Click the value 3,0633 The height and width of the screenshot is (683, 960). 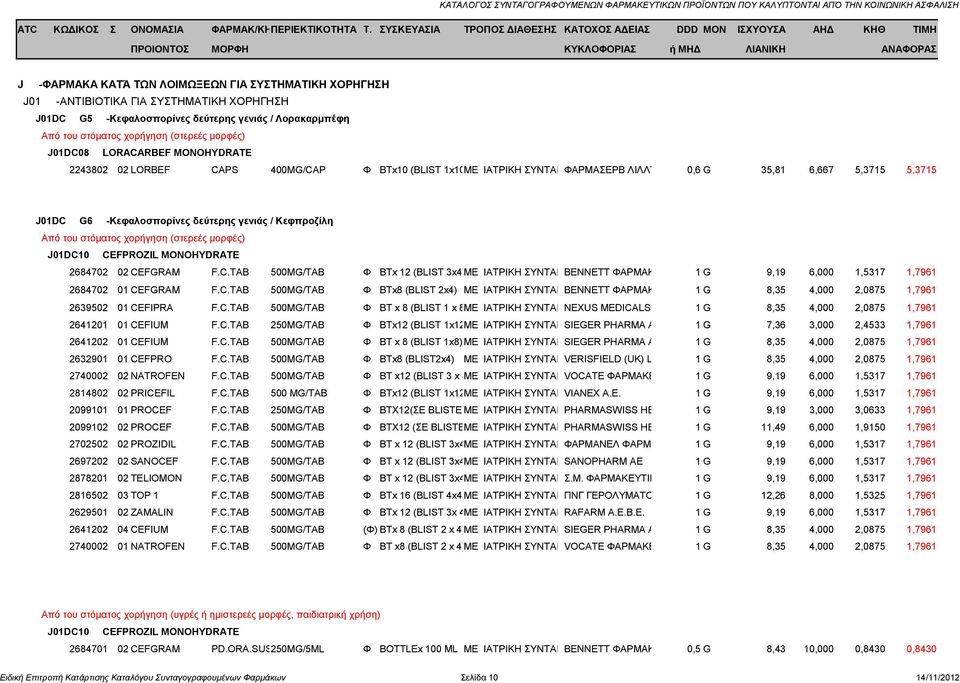coord(870,410)
